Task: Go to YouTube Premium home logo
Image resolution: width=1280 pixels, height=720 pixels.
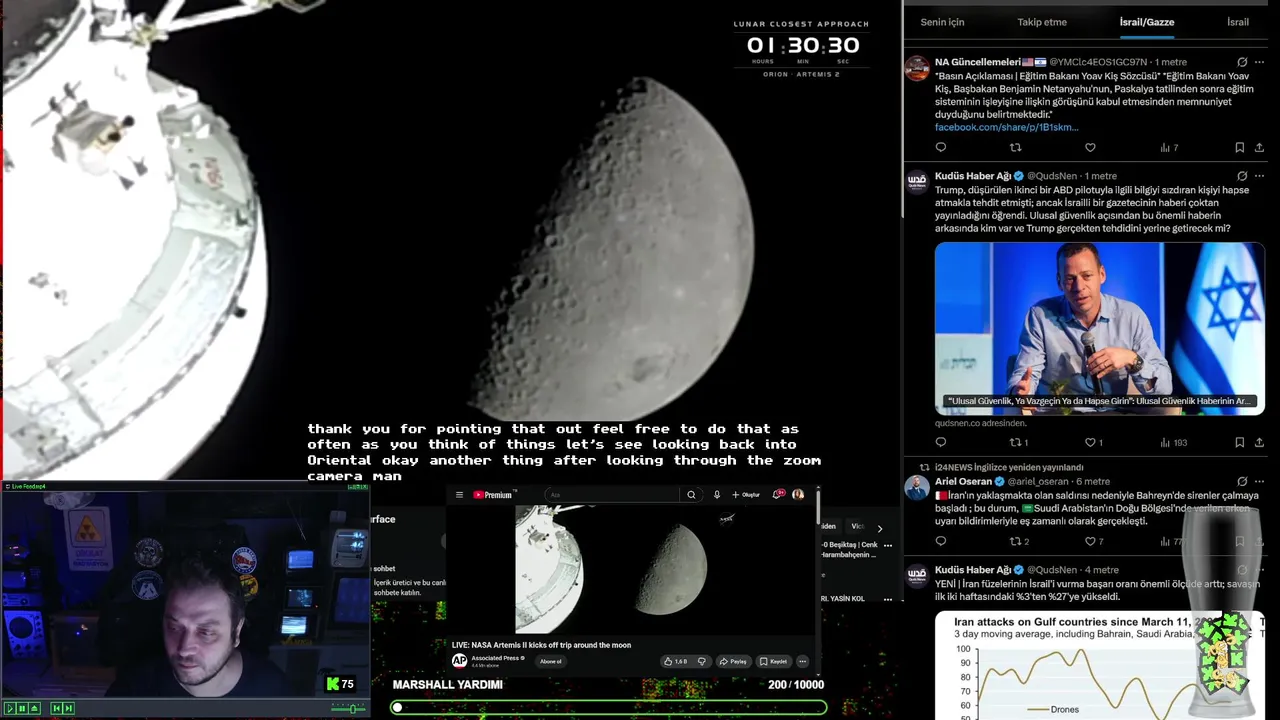Action: [492, 495]
